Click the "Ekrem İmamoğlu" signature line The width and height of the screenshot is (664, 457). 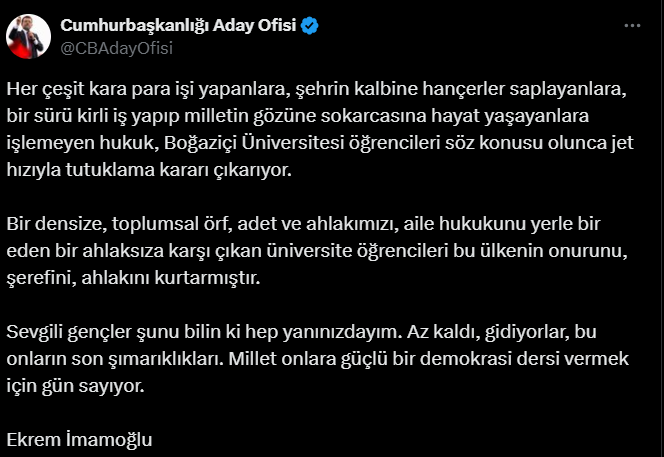pos(79,440)
